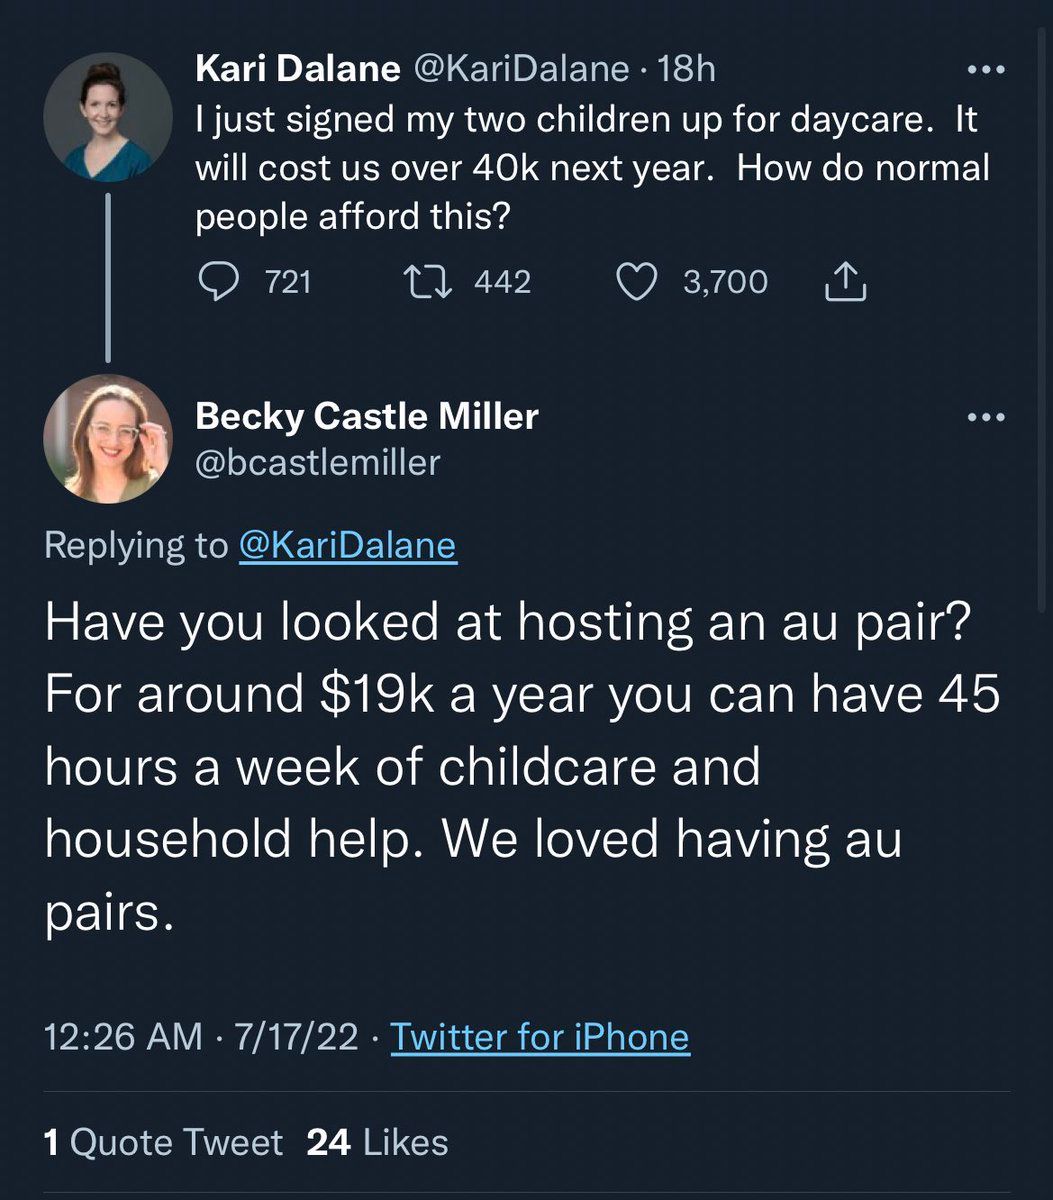Viewport: 1053px width, 1200px height.
Task: Like Kari Dalane's tweet with the heart
Action: pyautogui.click(x=633, y=283)
